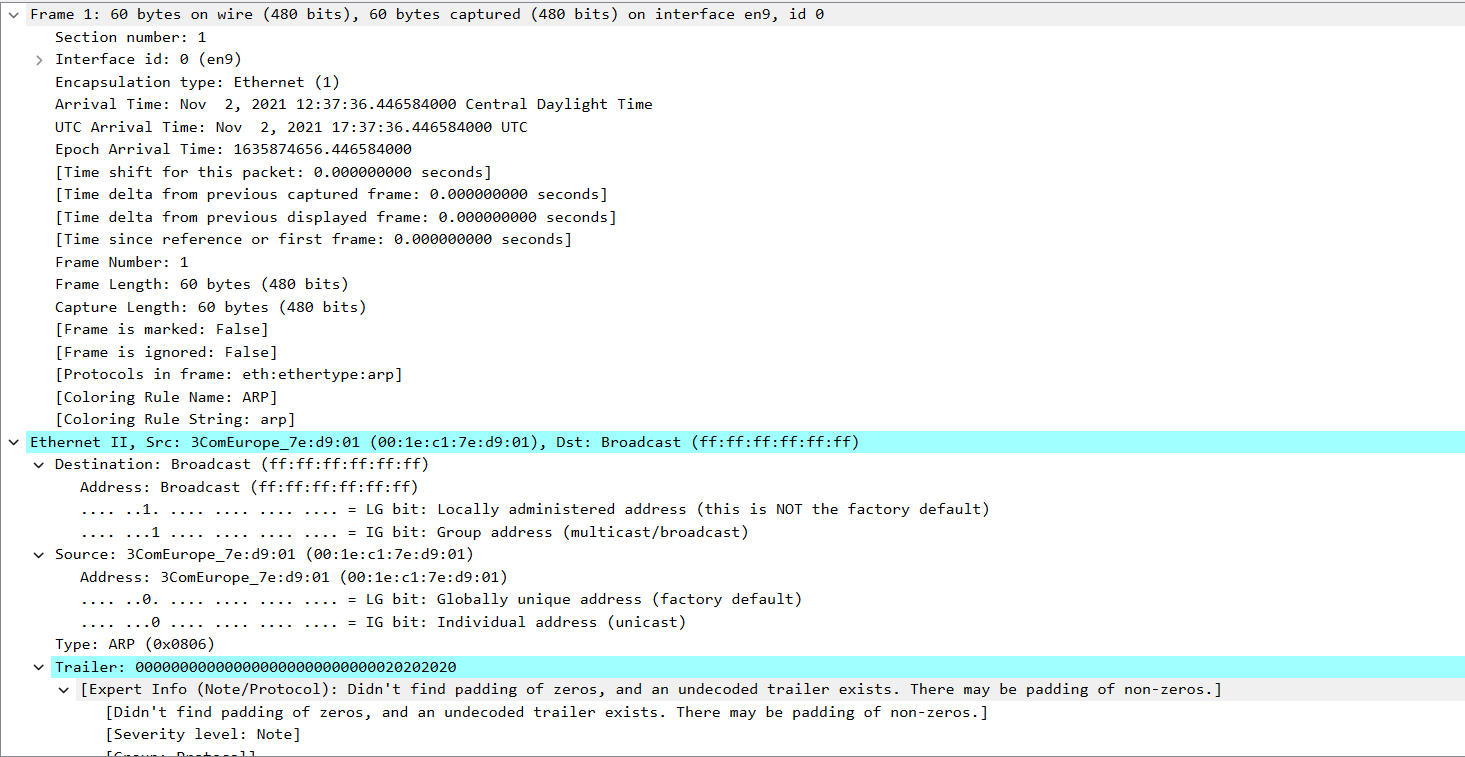Screen dimensions: 1465x757
Task: Collapse the Ethernet II section
Action: click(x=13, y=441)
